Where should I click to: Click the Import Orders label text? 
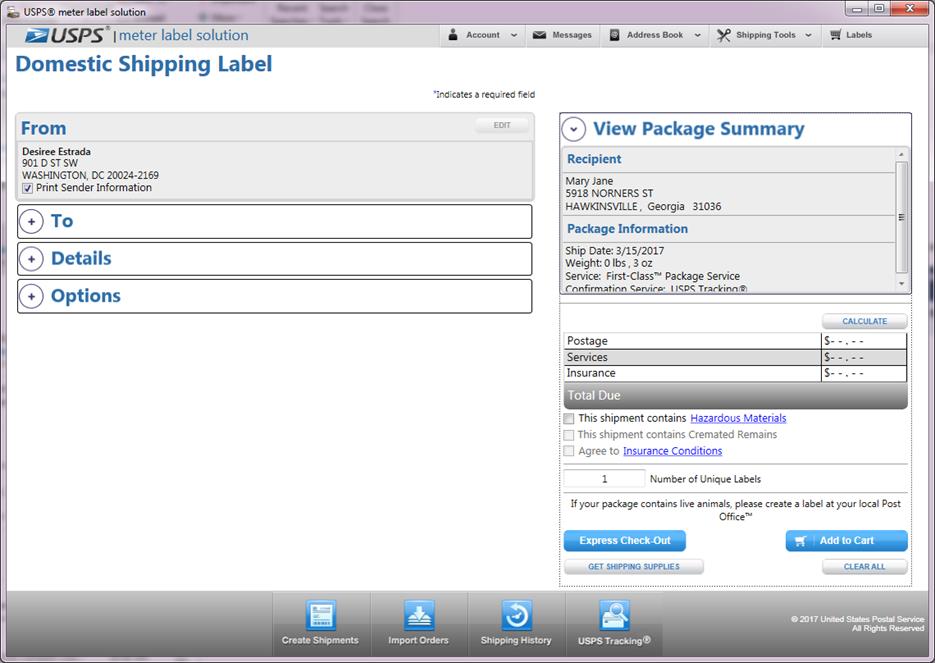418,640
